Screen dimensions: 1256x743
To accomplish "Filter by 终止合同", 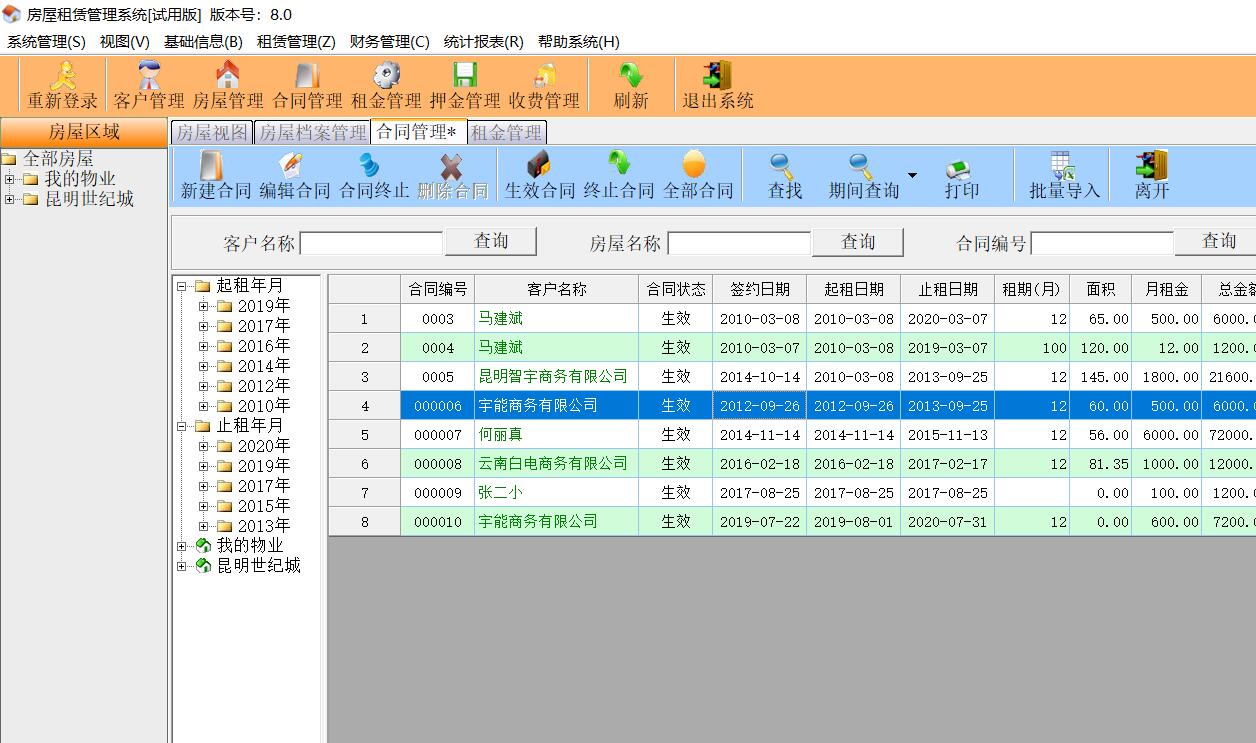I will 619,175.
